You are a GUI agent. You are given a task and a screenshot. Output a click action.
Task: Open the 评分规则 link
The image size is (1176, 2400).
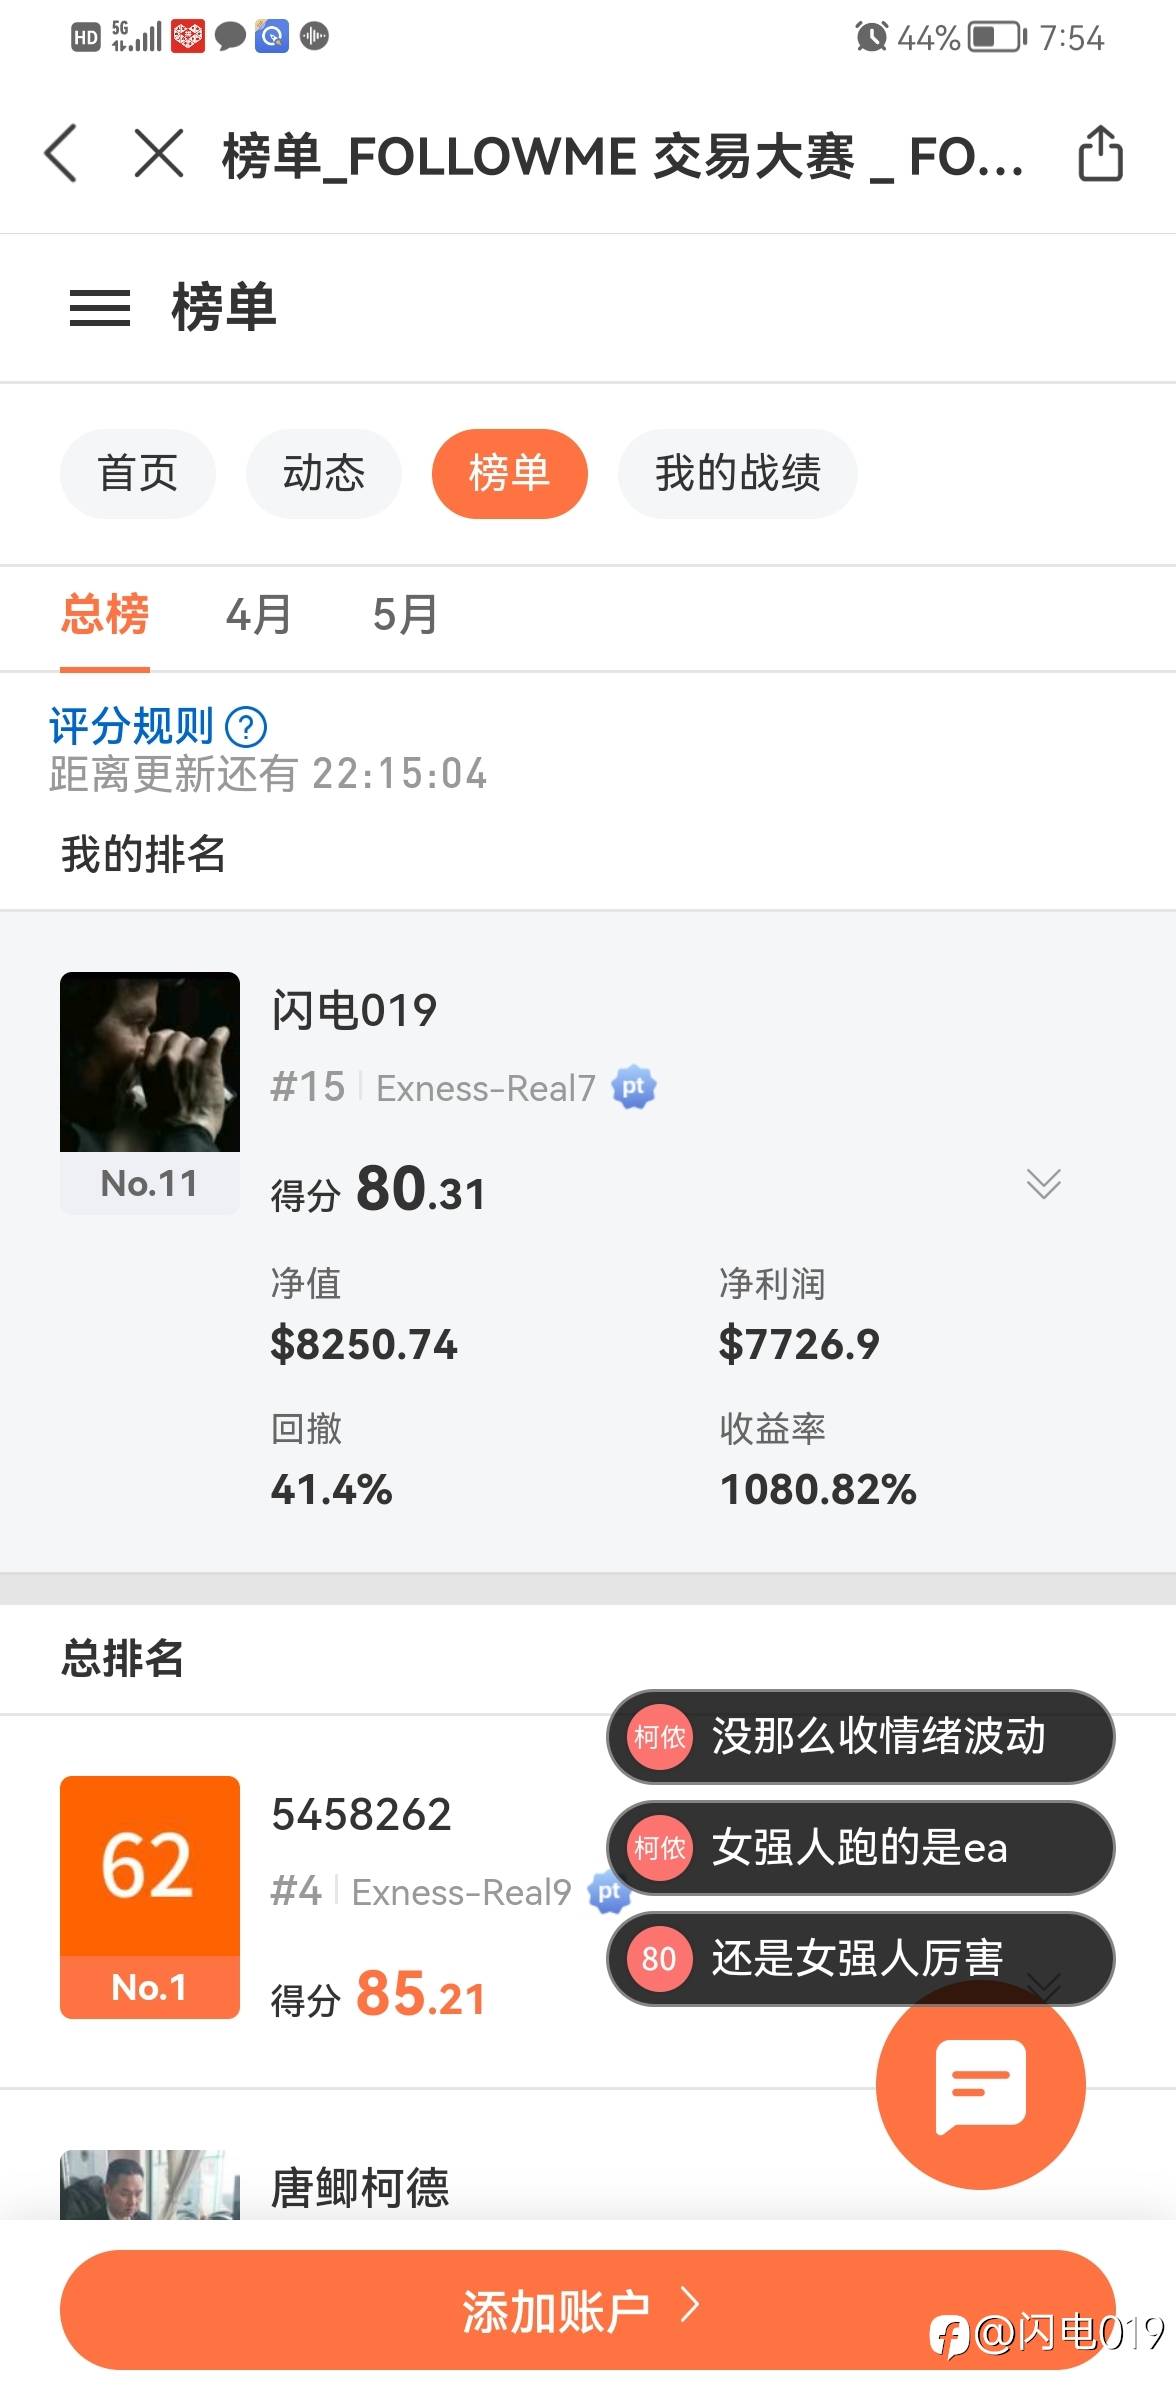131,726
